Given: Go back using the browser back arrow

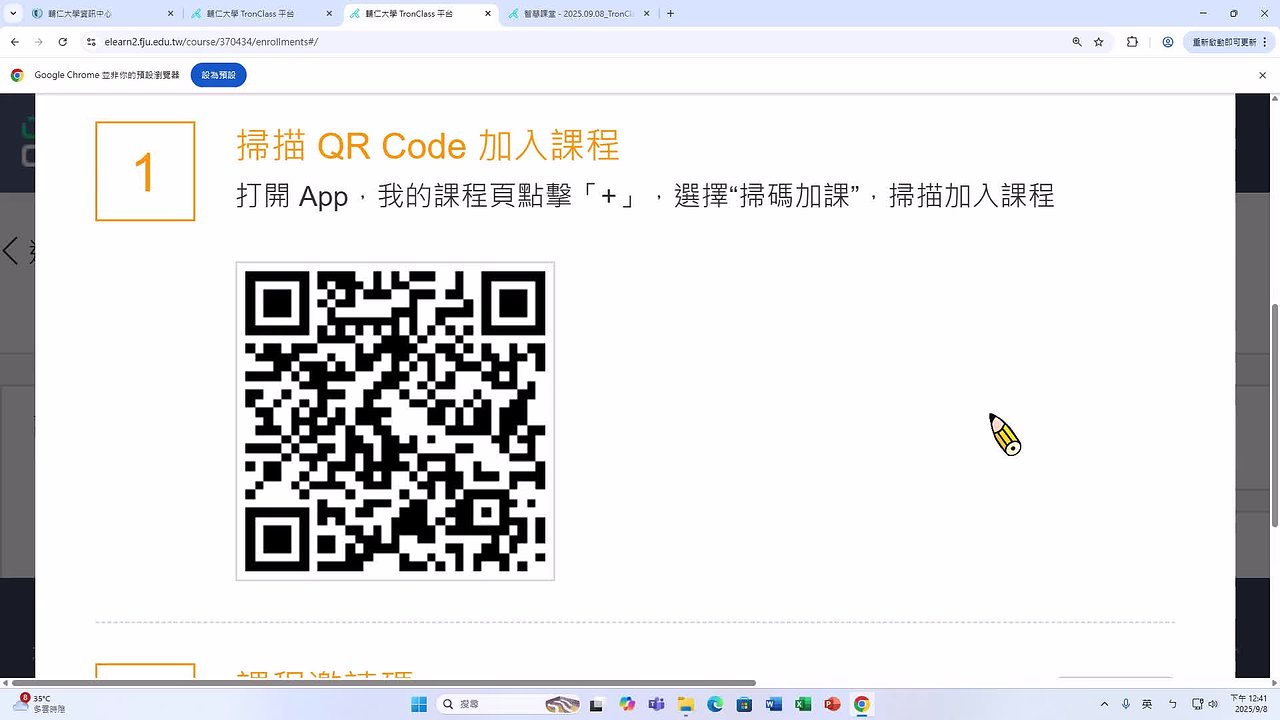Looking at the screenshot, I should click(x=15, y=42).
